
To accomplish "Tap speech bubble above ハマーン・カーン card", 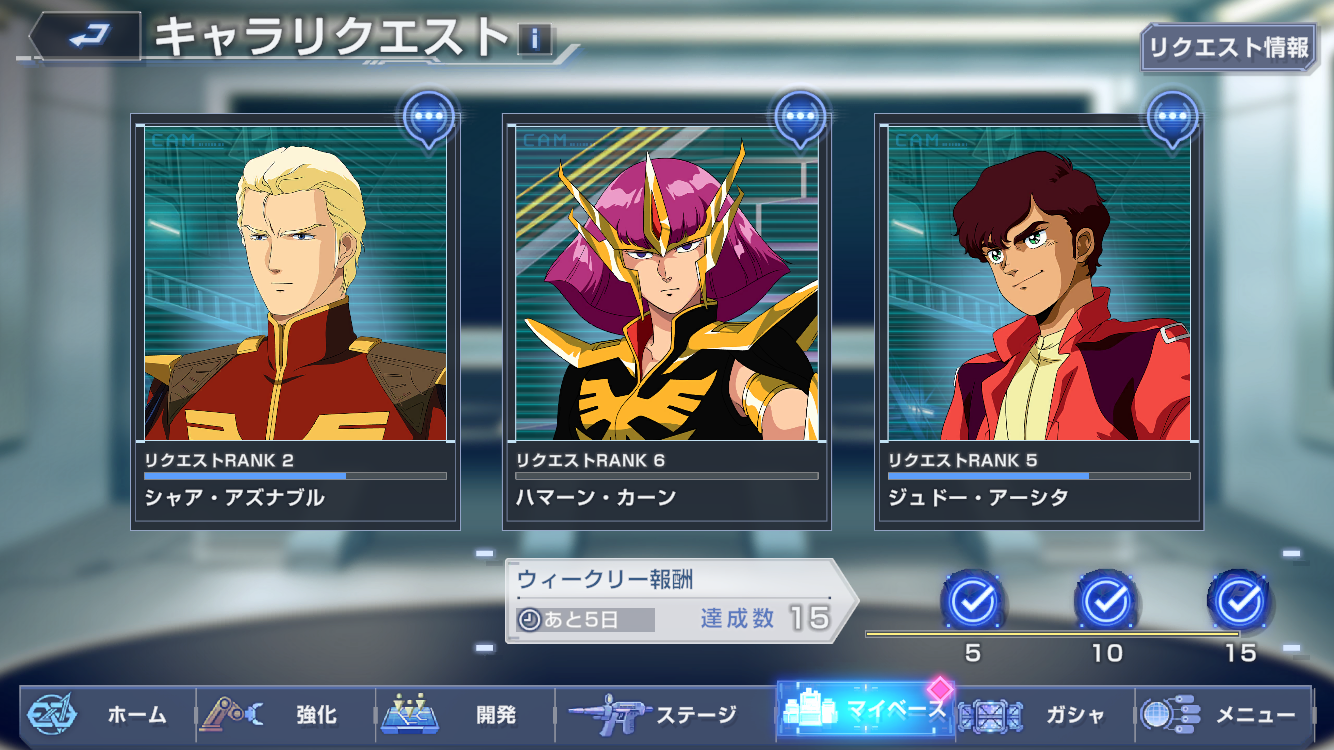I will click(801, 117).
